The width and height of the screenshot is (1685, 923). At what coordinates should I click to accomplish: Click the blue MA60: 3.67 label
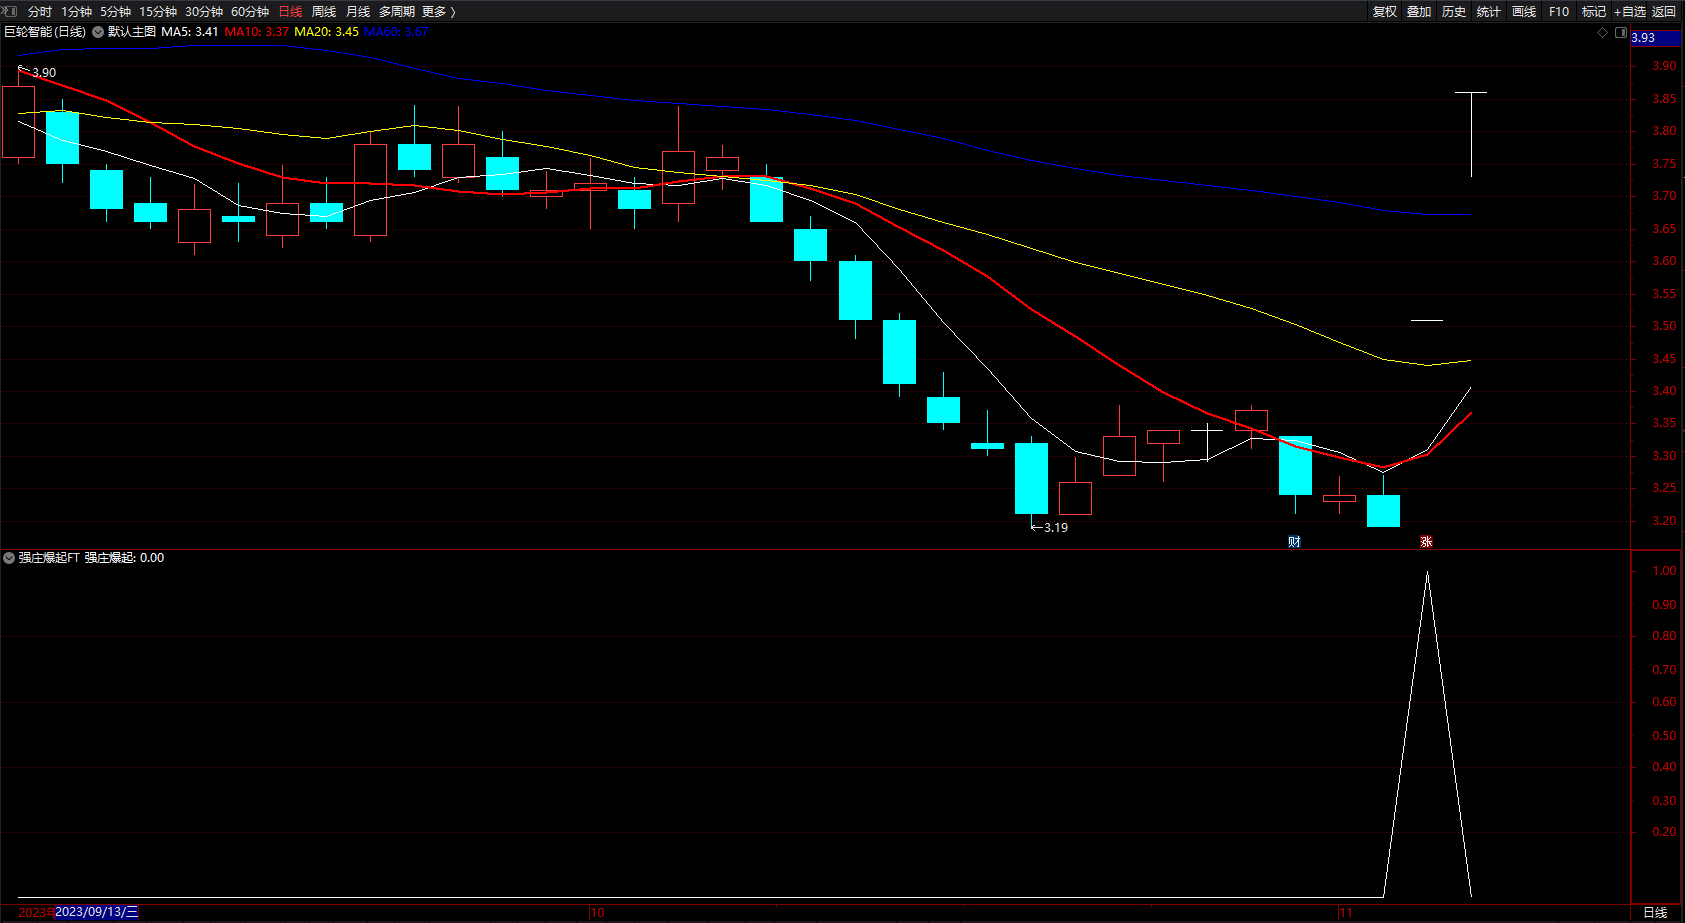[396, 32]
